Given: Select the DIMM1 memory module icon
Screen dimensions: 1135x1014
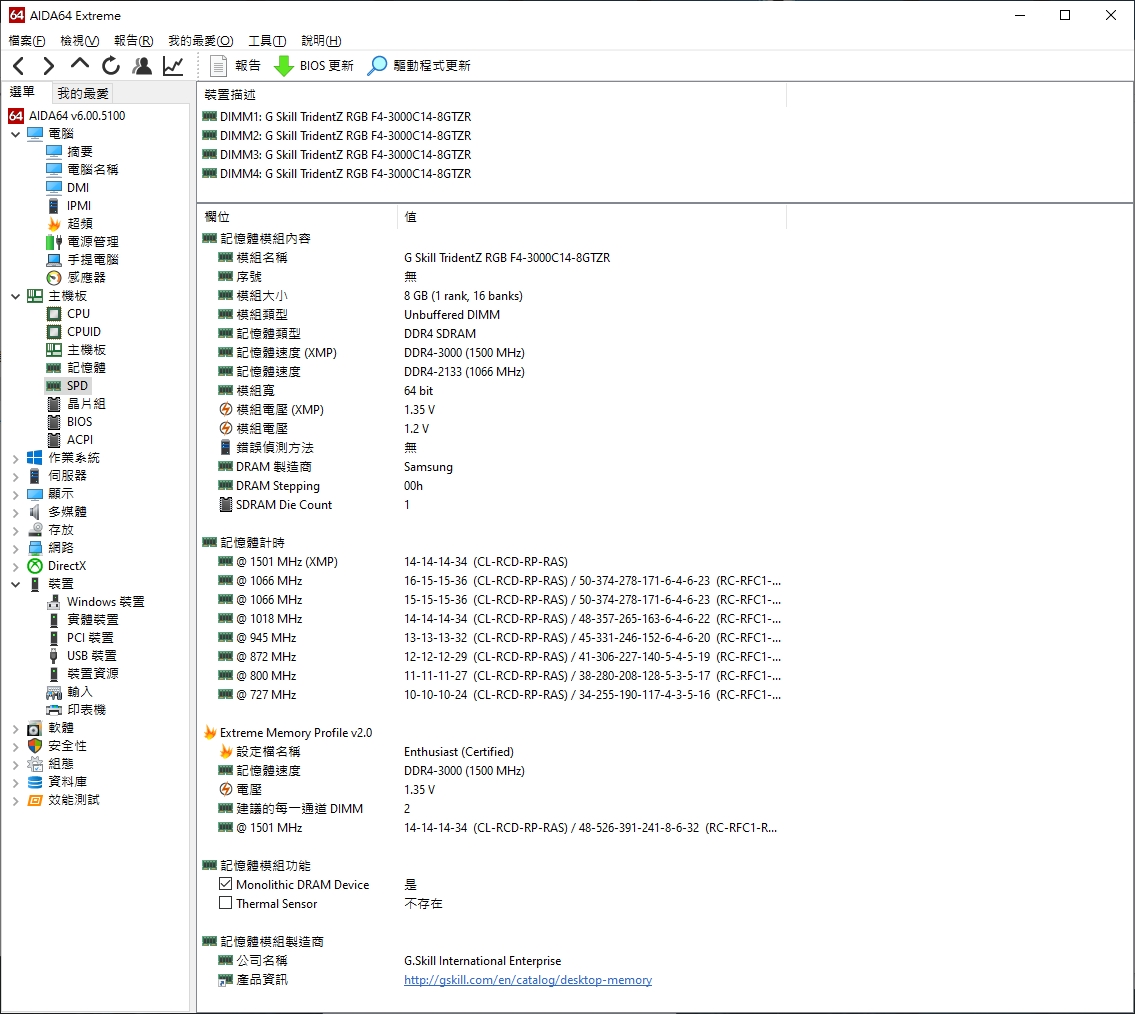Looking at the screenshot, I should tap(210, 117).
